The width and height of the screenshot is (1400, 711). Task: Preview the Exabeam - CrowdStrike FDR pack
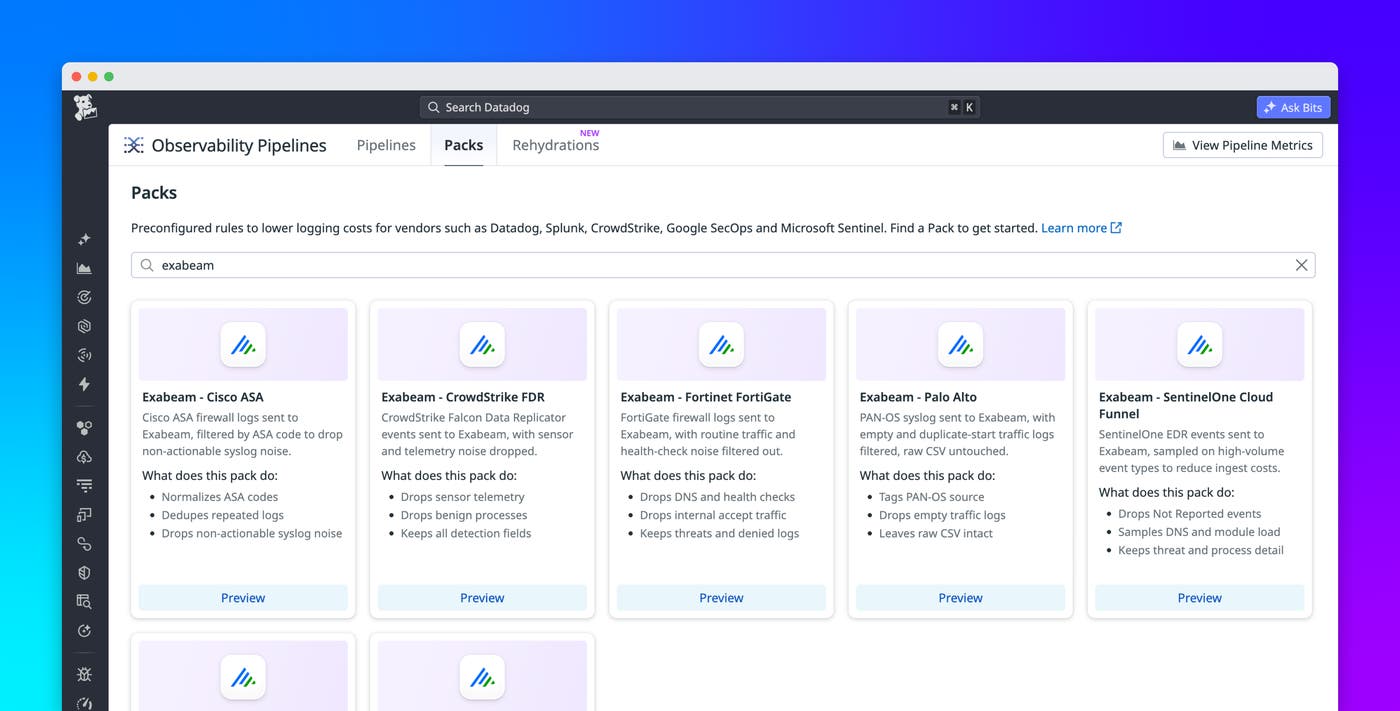pyautogui.click(x=482, y=598)
